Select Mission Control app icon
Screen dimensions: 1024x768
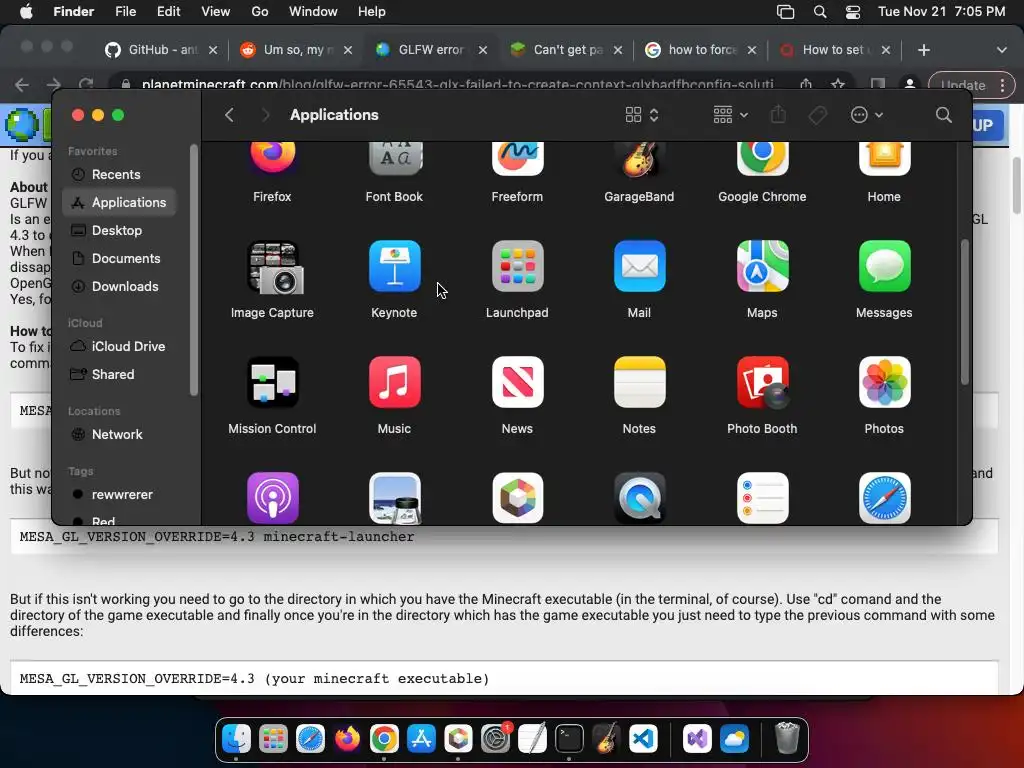pos(272,382)
